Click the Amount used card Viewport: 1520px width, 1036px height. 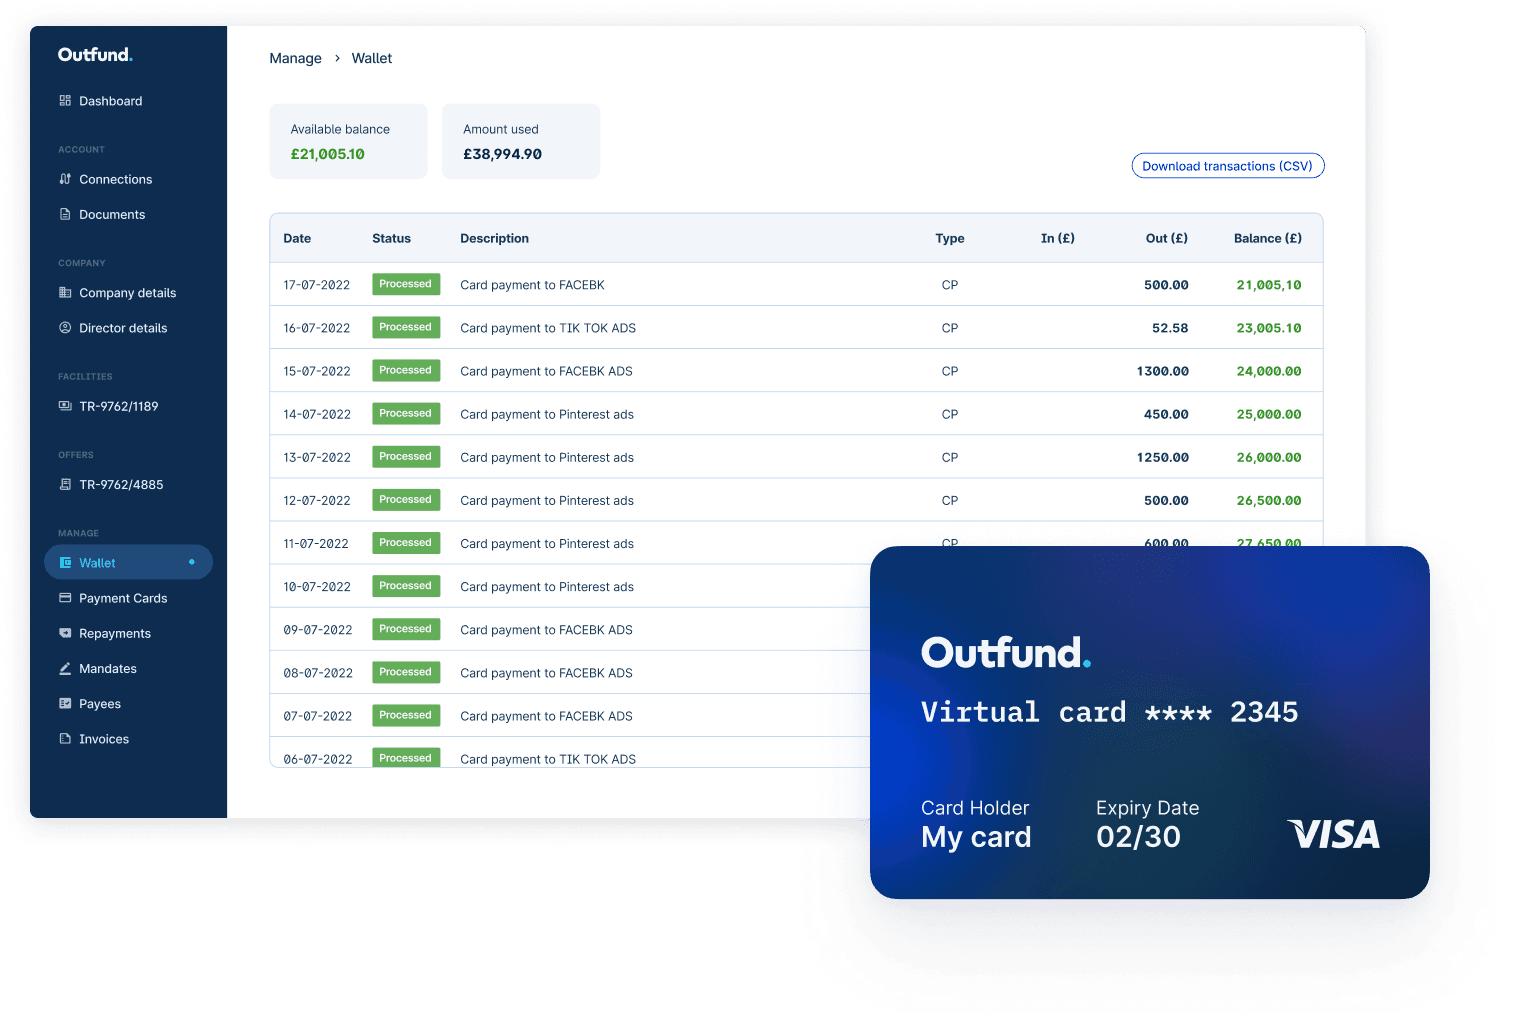pyautogui.click(x=521, y=141)
